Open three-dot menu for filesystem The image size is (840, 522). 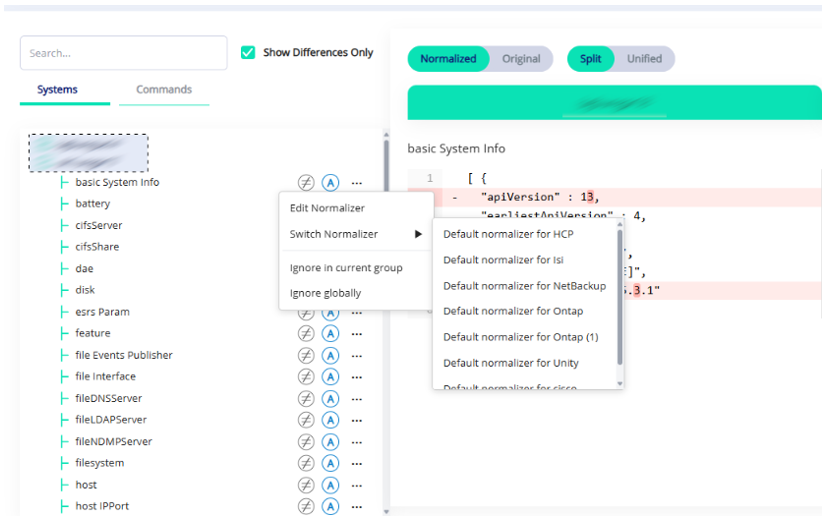[357, 464]
